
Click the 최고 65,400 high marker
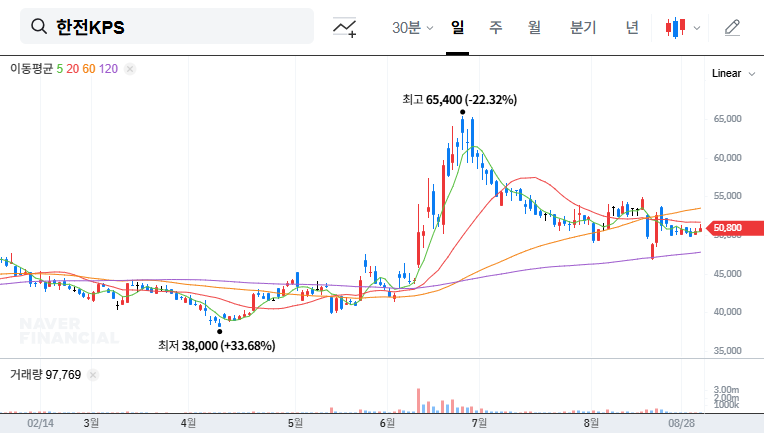pos(459,100)
